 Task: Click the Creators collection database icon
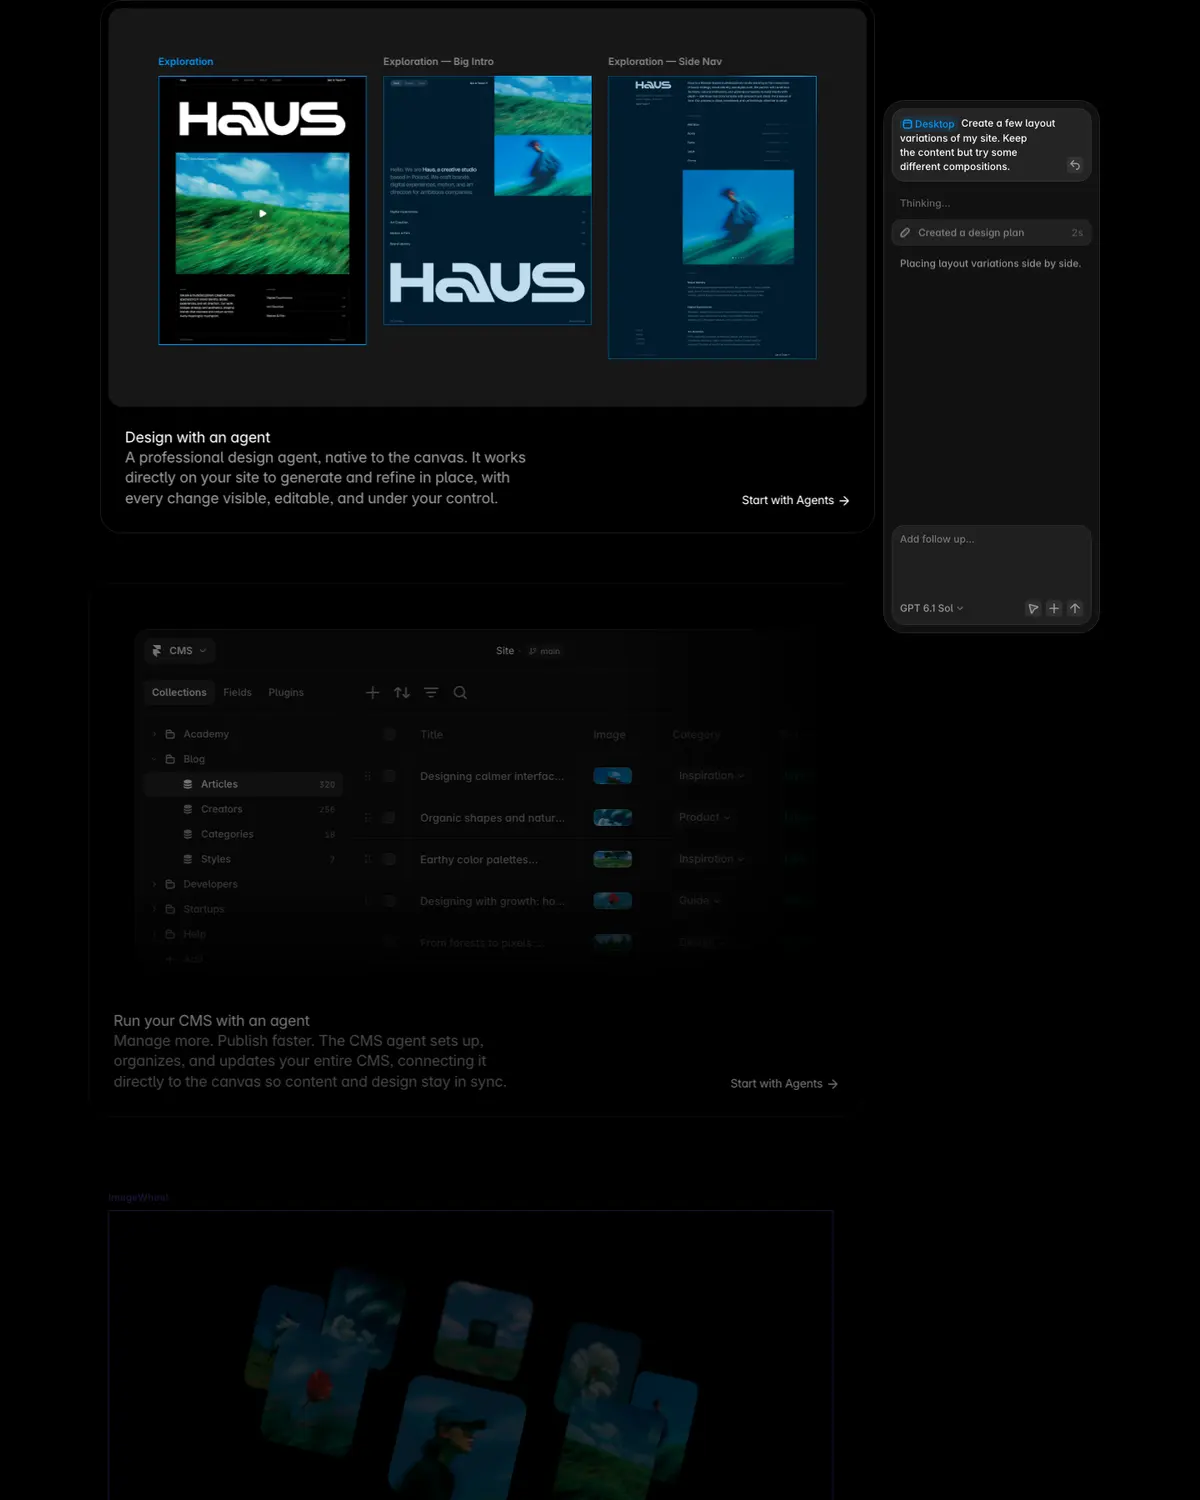tap(188, 809)
